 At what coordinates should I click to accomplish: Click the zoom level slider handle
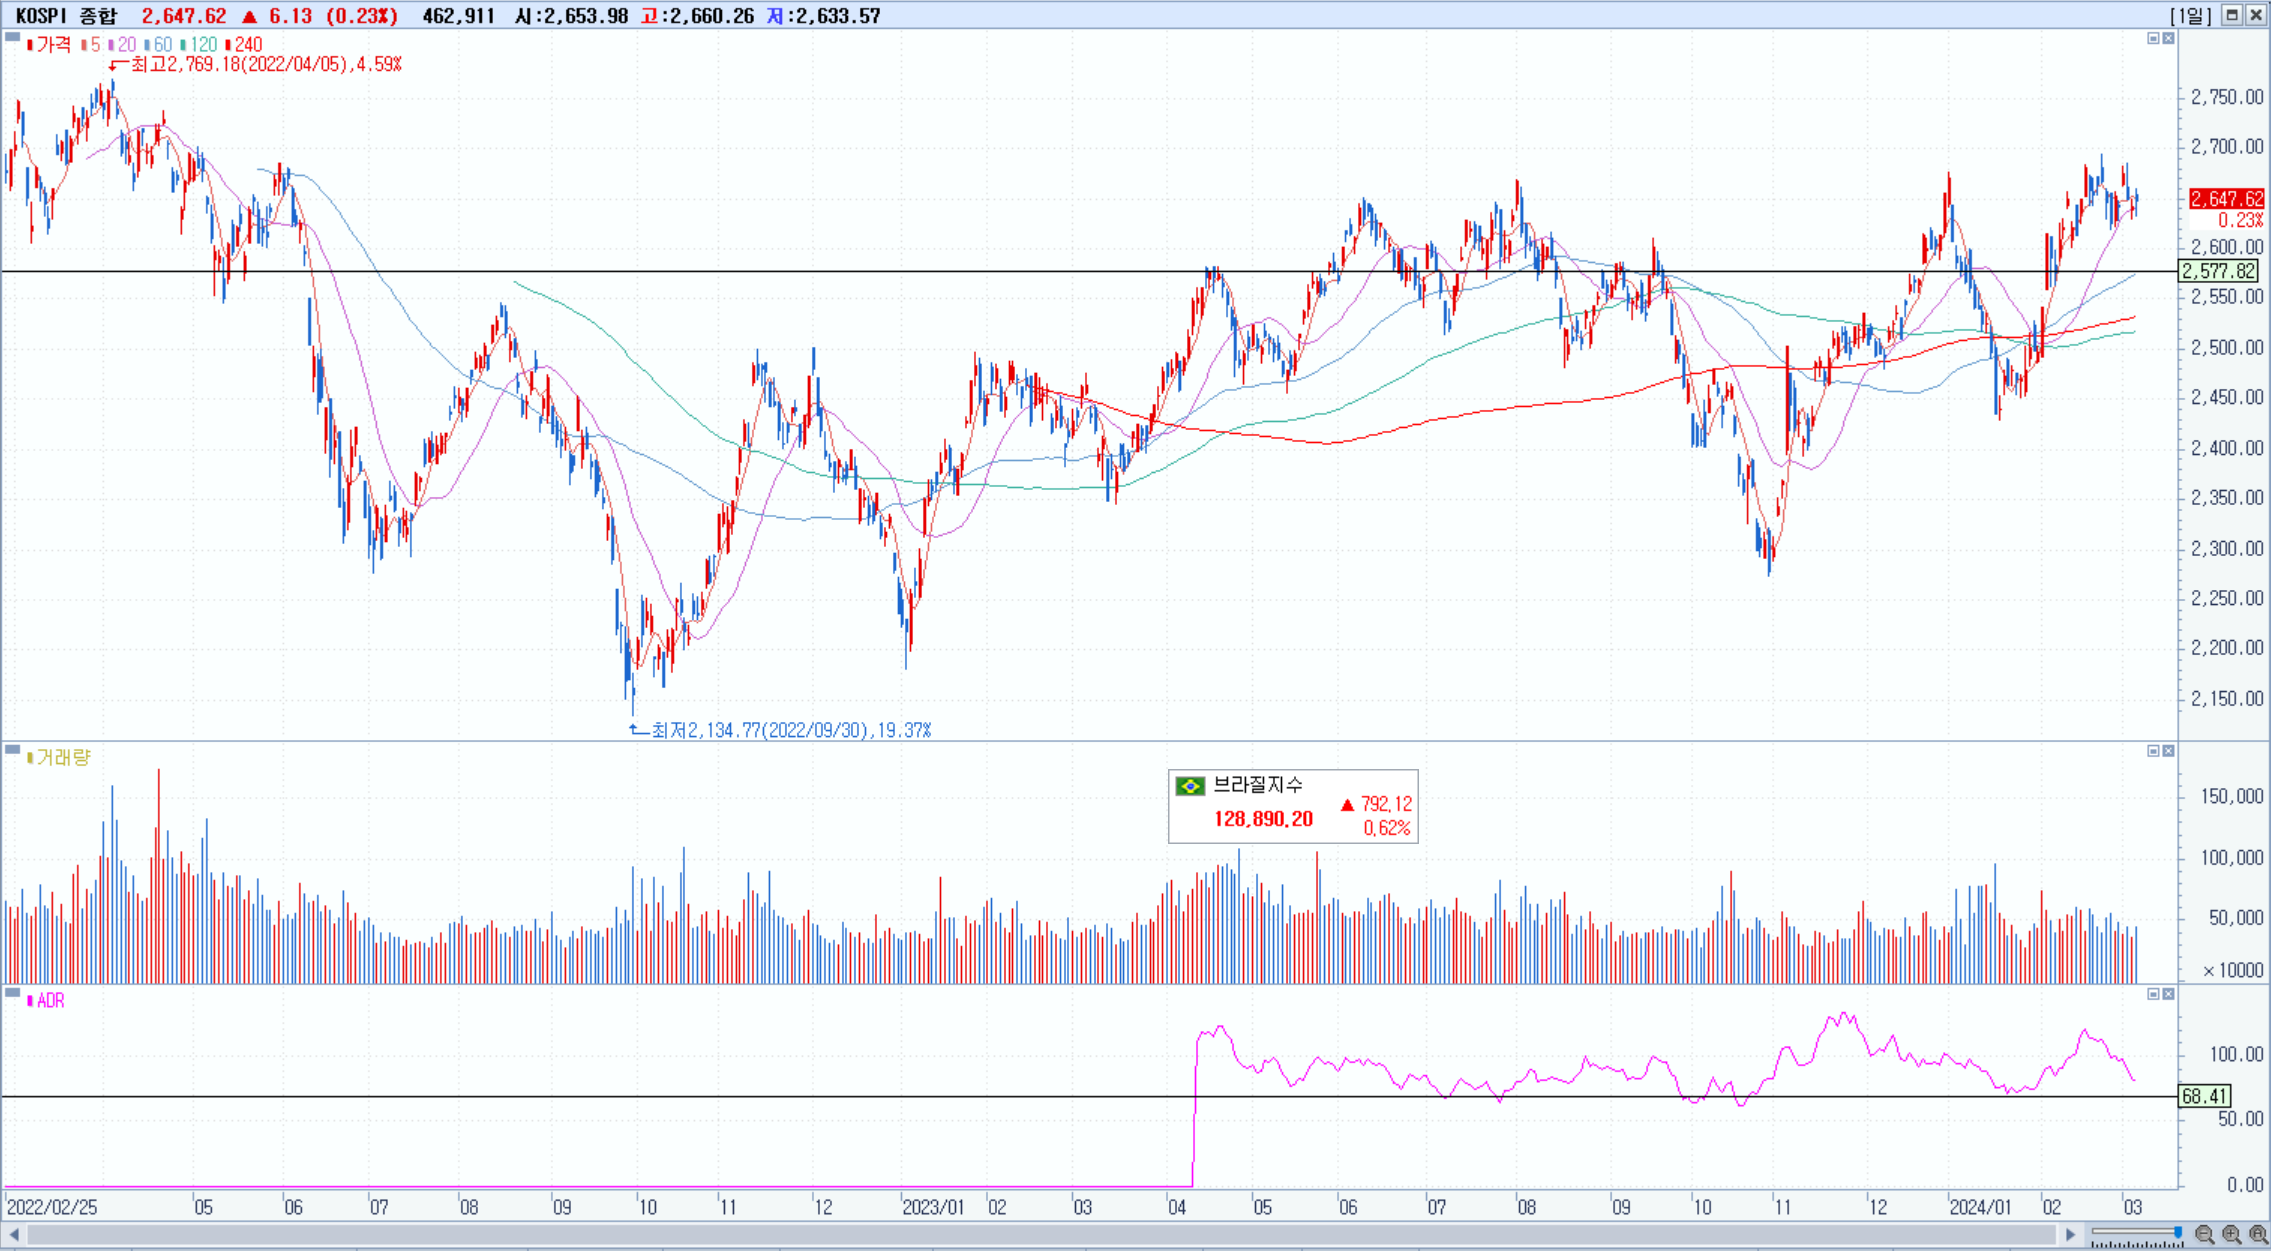click(2178, 1232)
